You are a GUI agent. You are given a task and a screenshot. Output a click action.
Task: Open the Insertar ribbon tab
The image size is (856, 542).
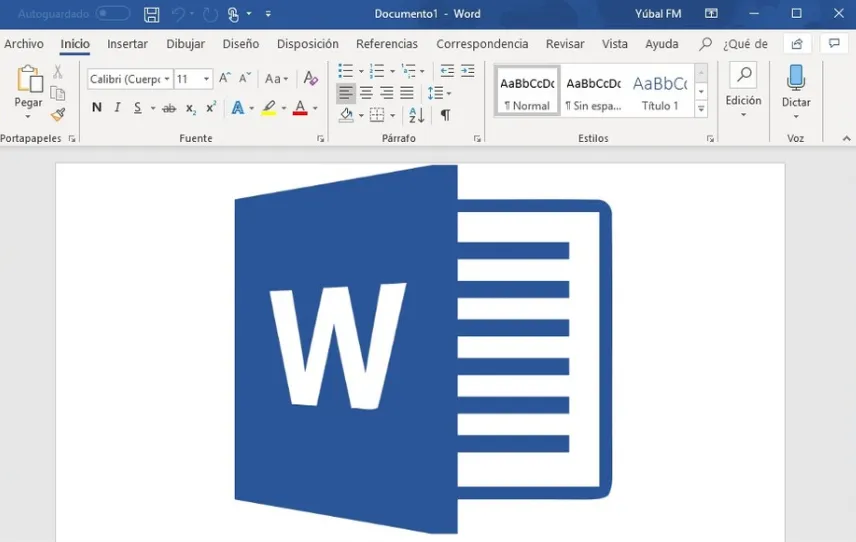127,44
